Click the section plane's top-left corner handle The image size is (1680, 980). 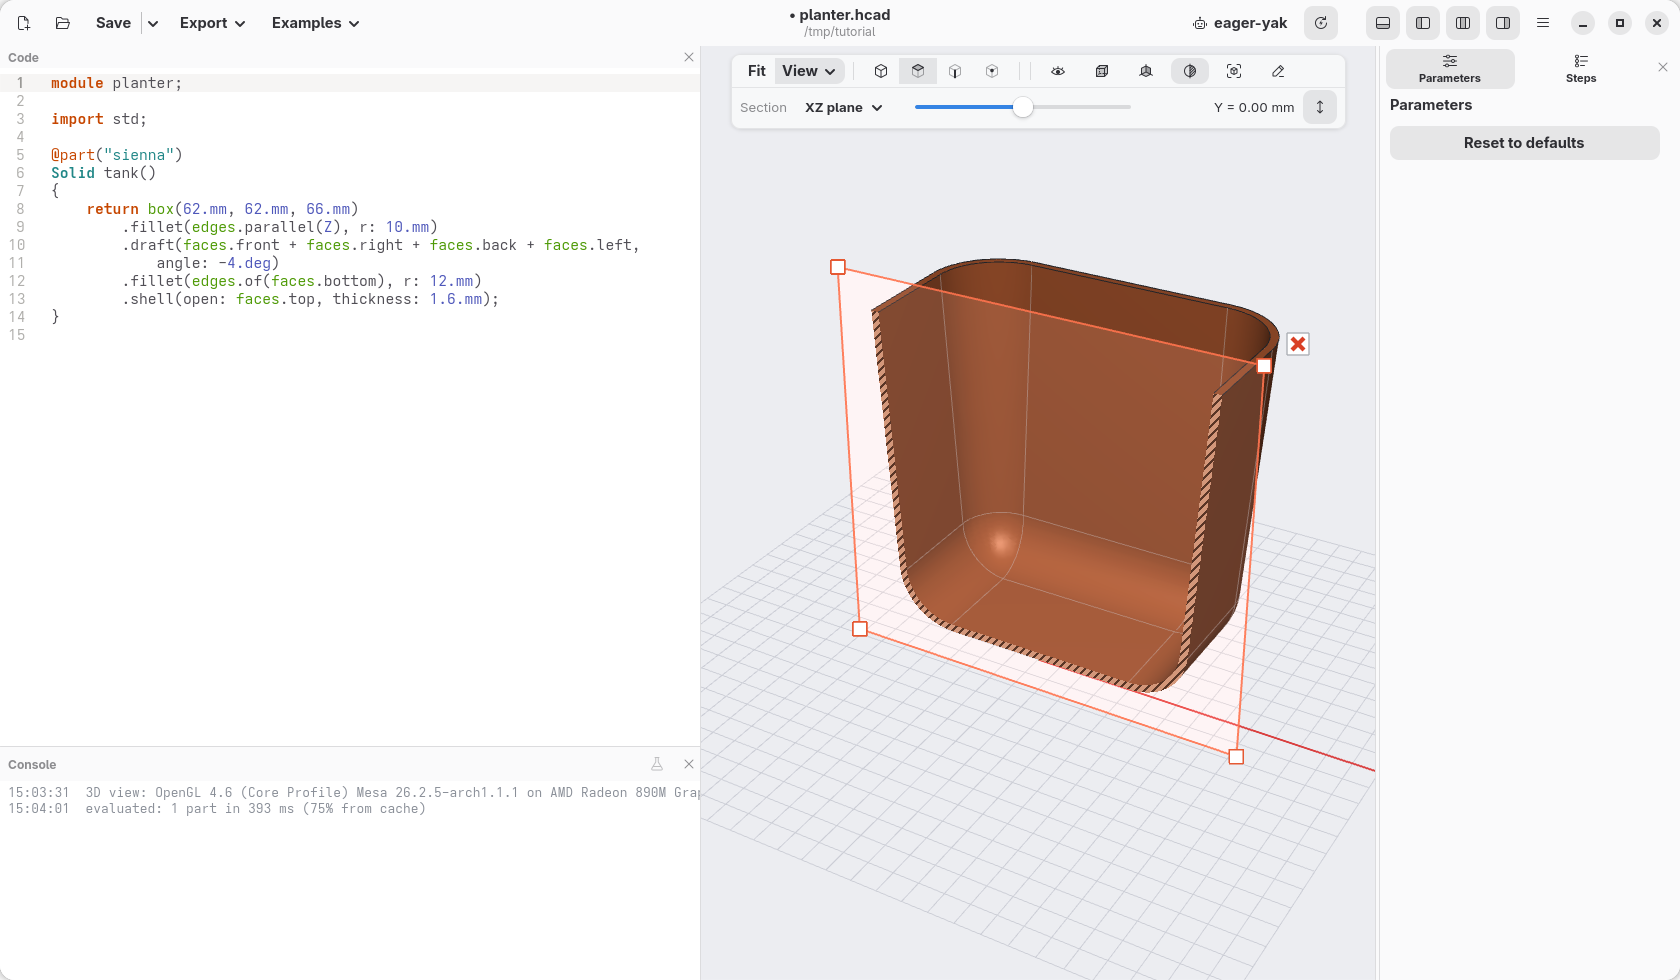pyautogui.click(x=838, y=267)
